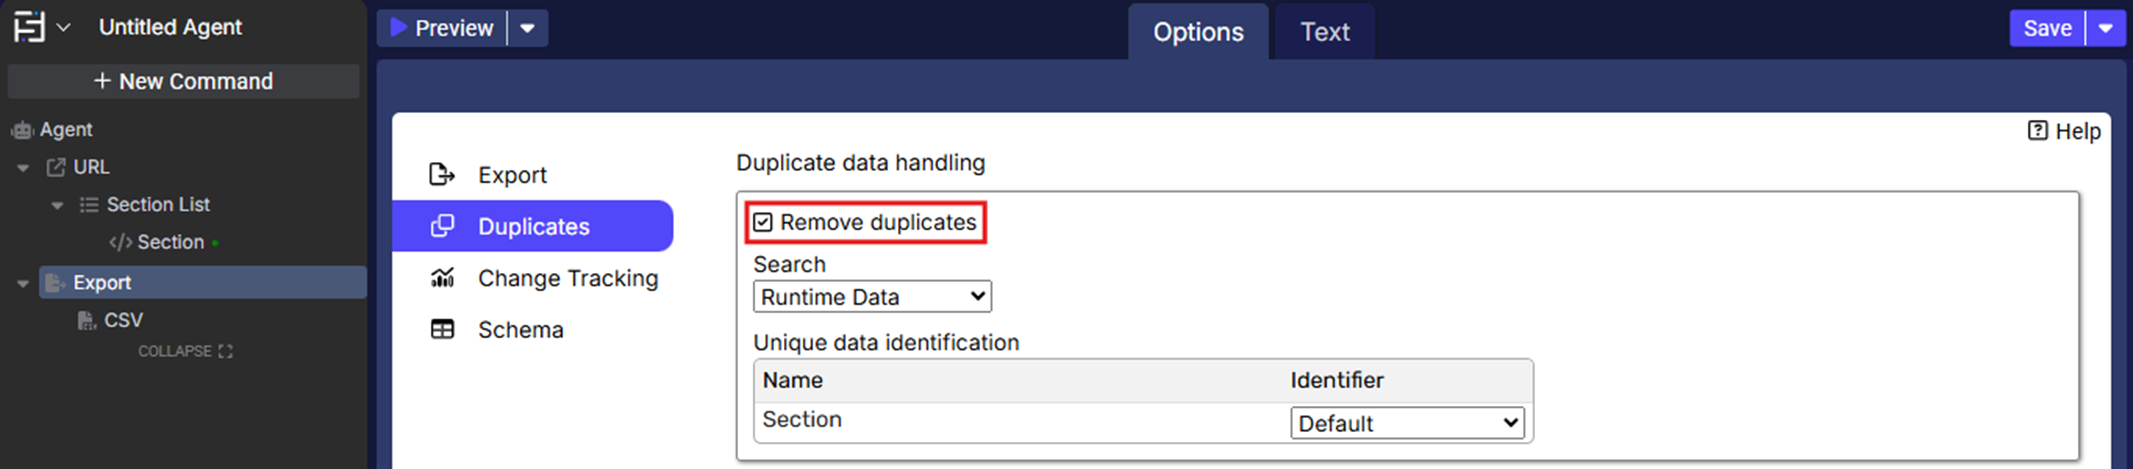Image resolution: width=2133 pixels, height=469 pixels.
Task: Add a New Command
Action: coord(183,81)
